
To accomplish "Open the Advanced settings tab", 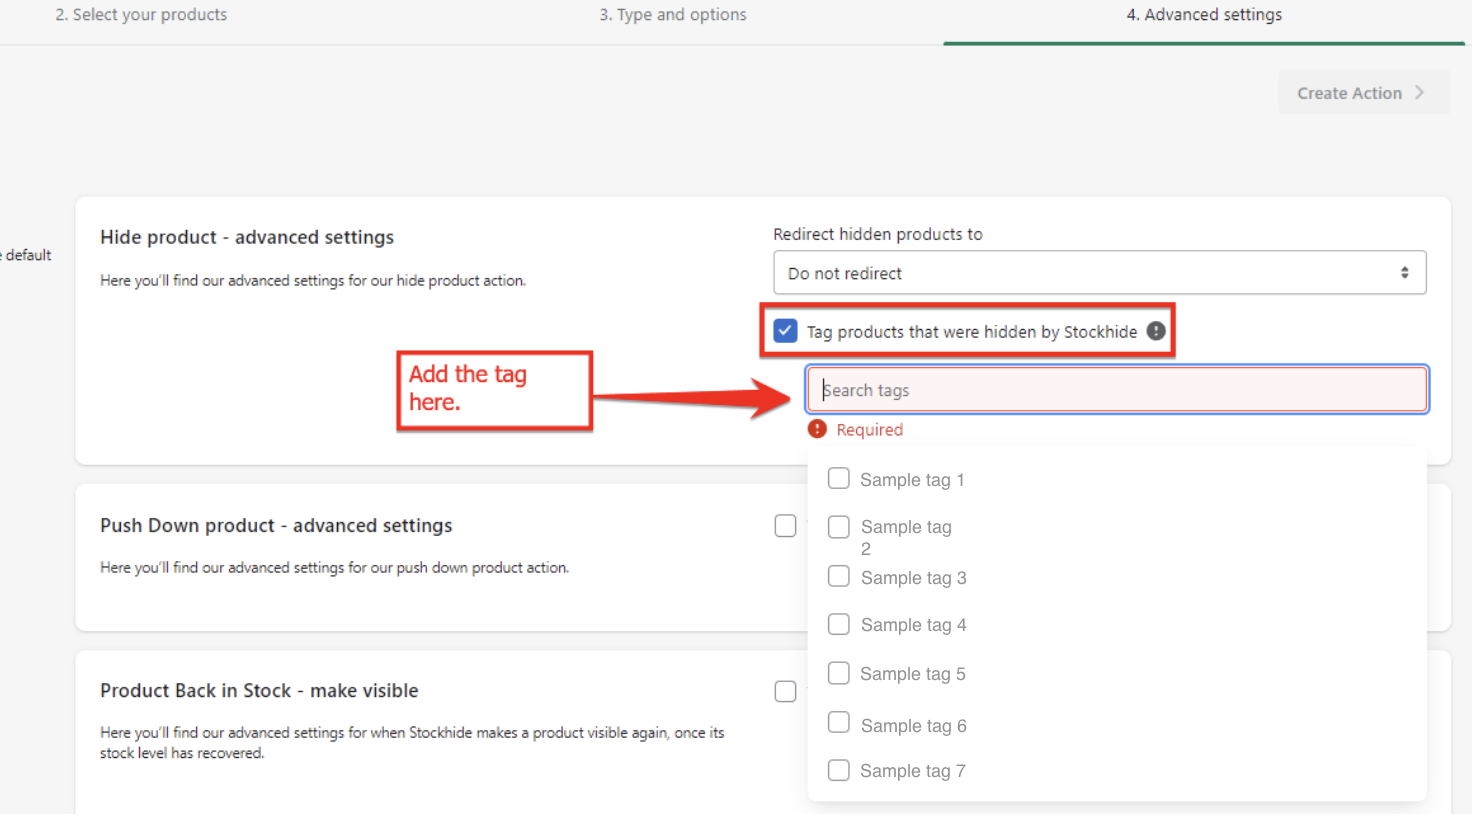I will click(x=1204, y=15).
